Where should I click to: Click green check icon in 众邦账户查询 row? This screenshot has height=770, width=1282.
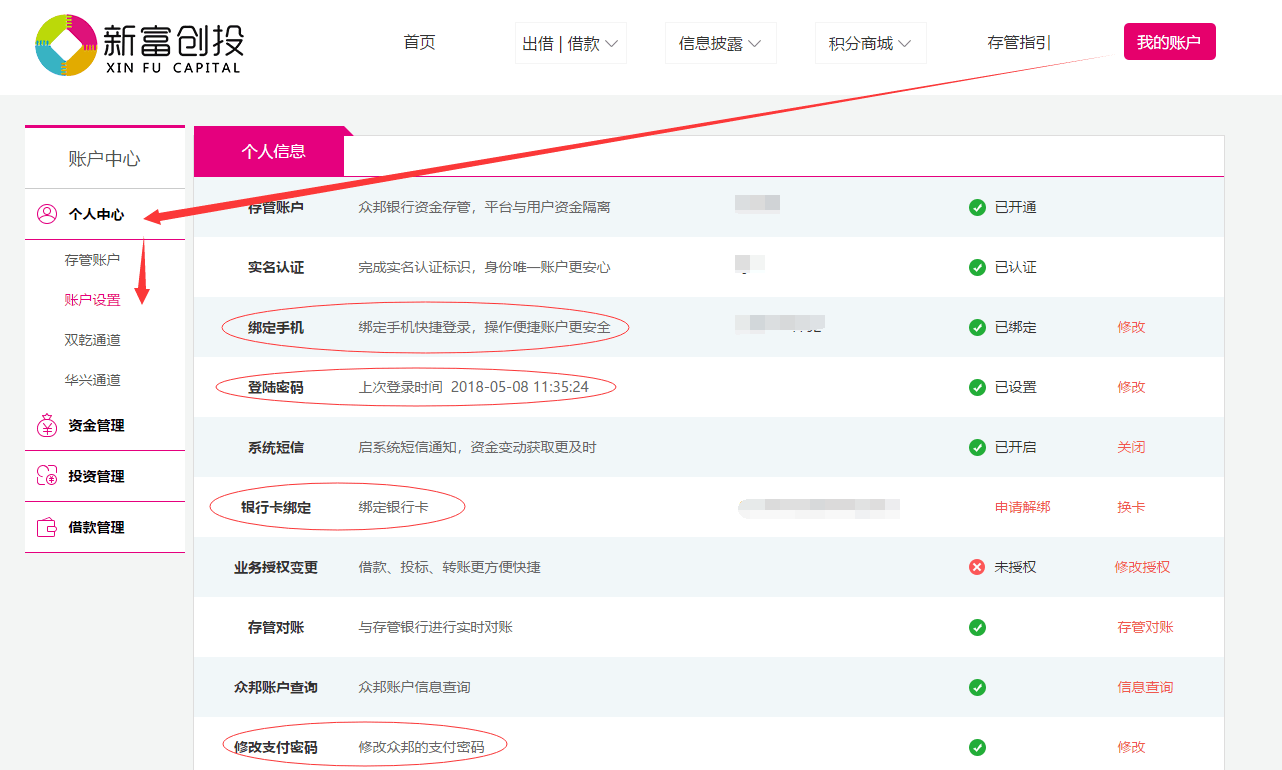(977, 687)
